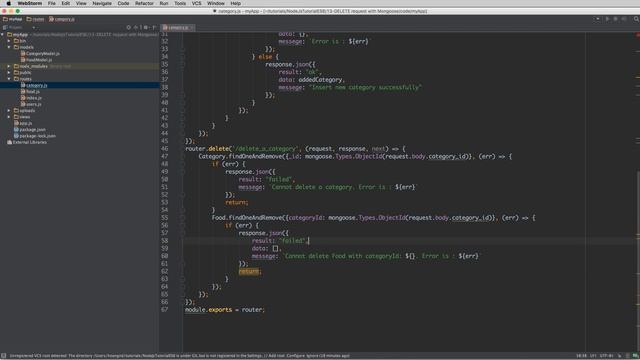The image size is (640, 360).
Task: Click the fold toggle at line 55
Action: pos(182,218)
